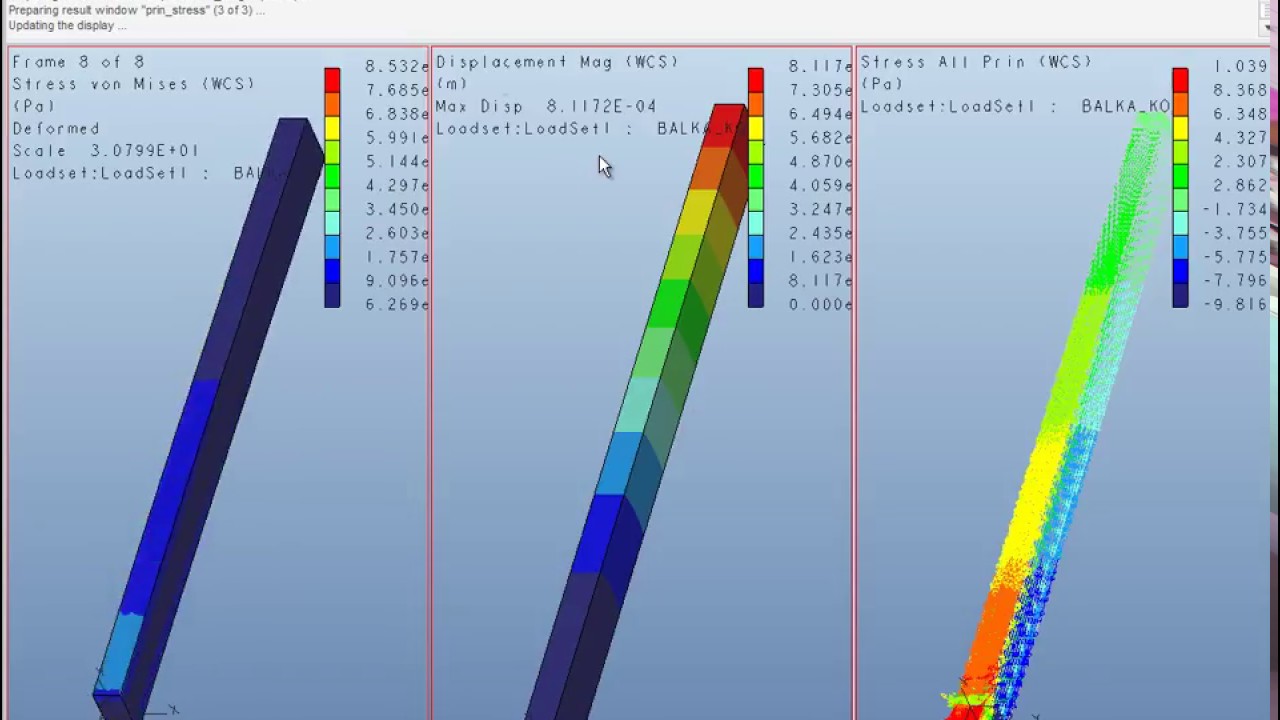Click the 8.532e legend value
The image size is (1280, 720).
pos(397,66)
